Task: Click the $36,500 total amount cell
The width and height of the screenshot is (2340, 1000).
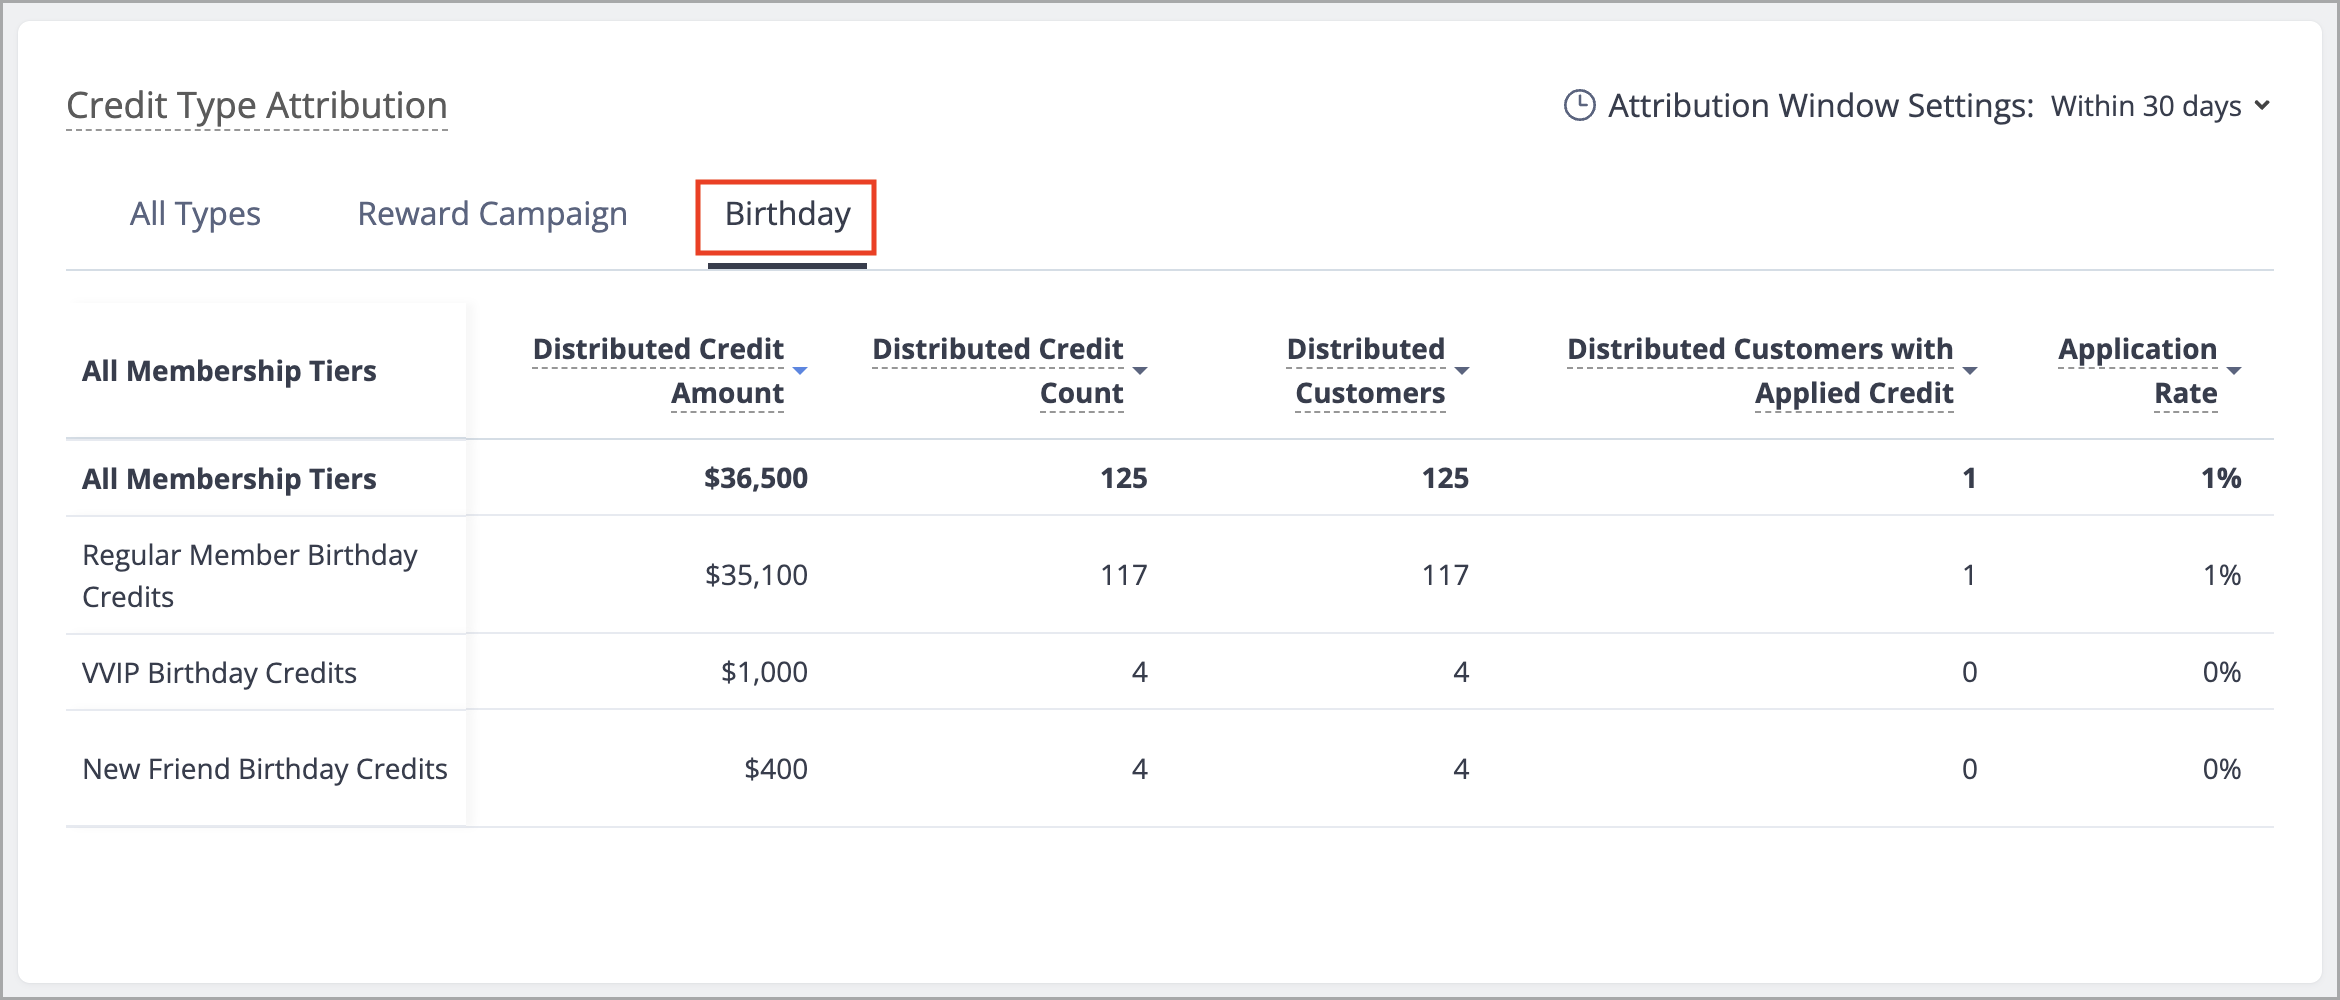Action: (756, 478)
